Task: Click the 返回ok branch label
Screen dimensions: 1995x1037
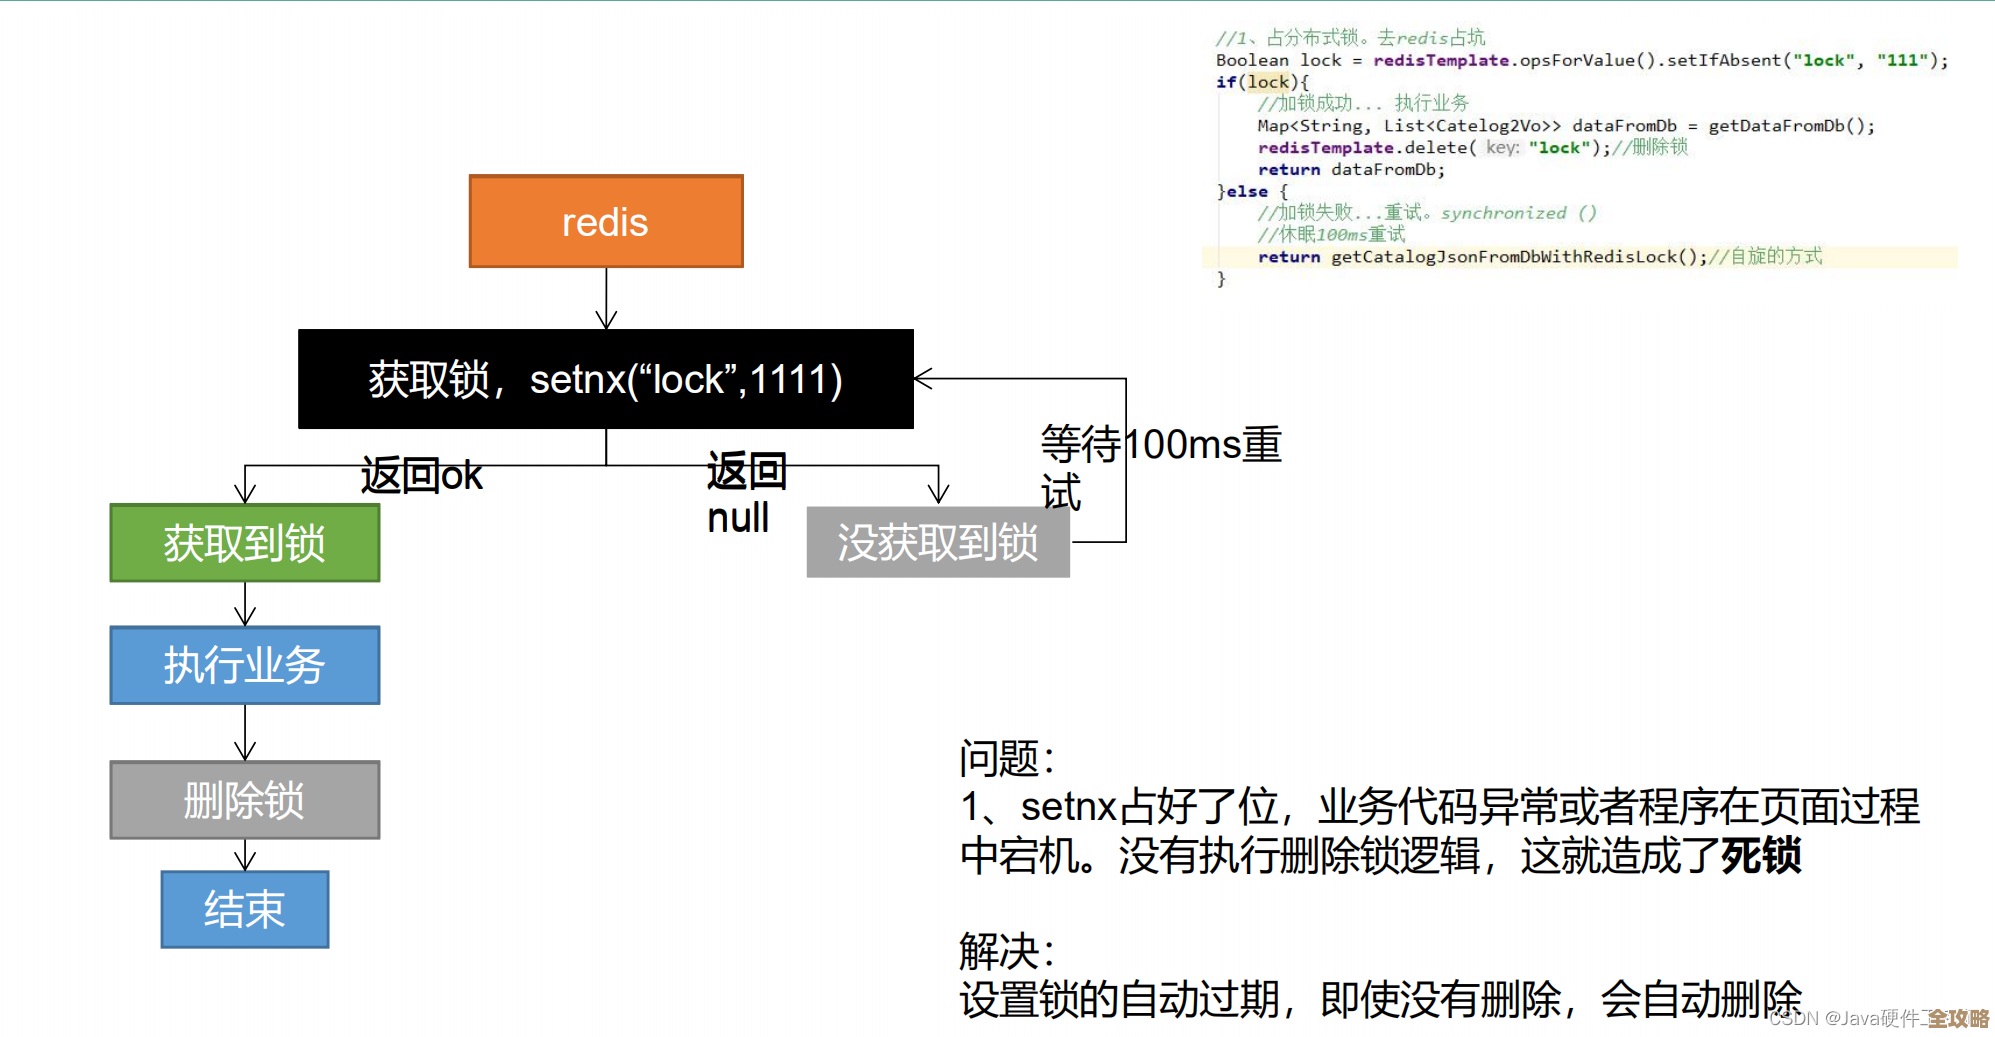Action: click(x=421, y=476)
